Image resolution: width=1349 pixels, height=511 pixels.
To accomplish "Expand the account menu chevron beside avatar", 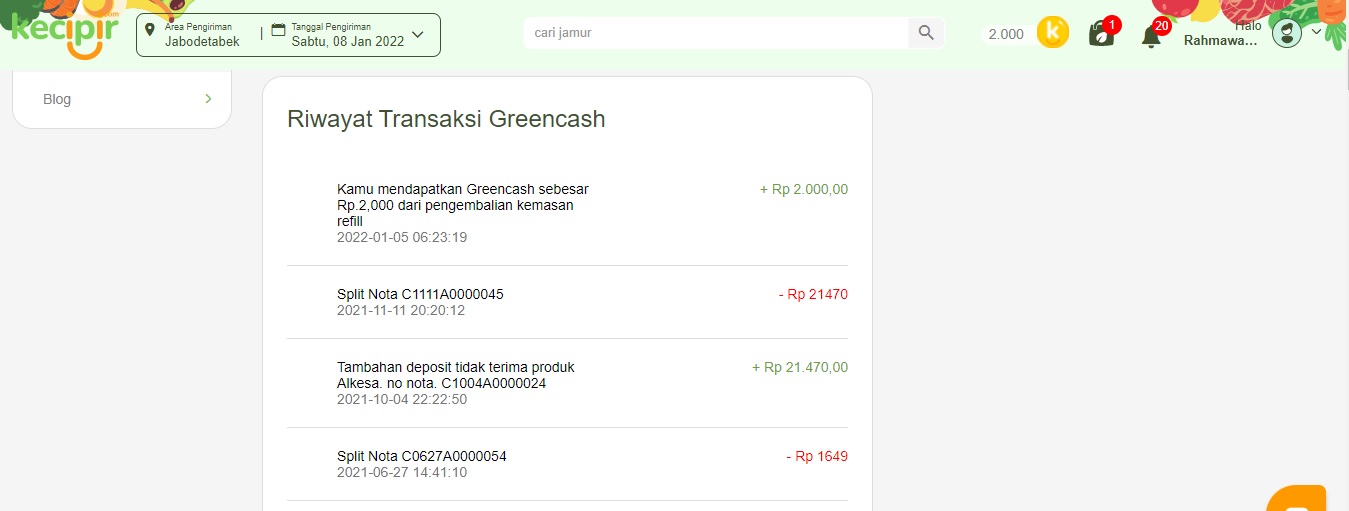I will click(x=1316, y=31).
